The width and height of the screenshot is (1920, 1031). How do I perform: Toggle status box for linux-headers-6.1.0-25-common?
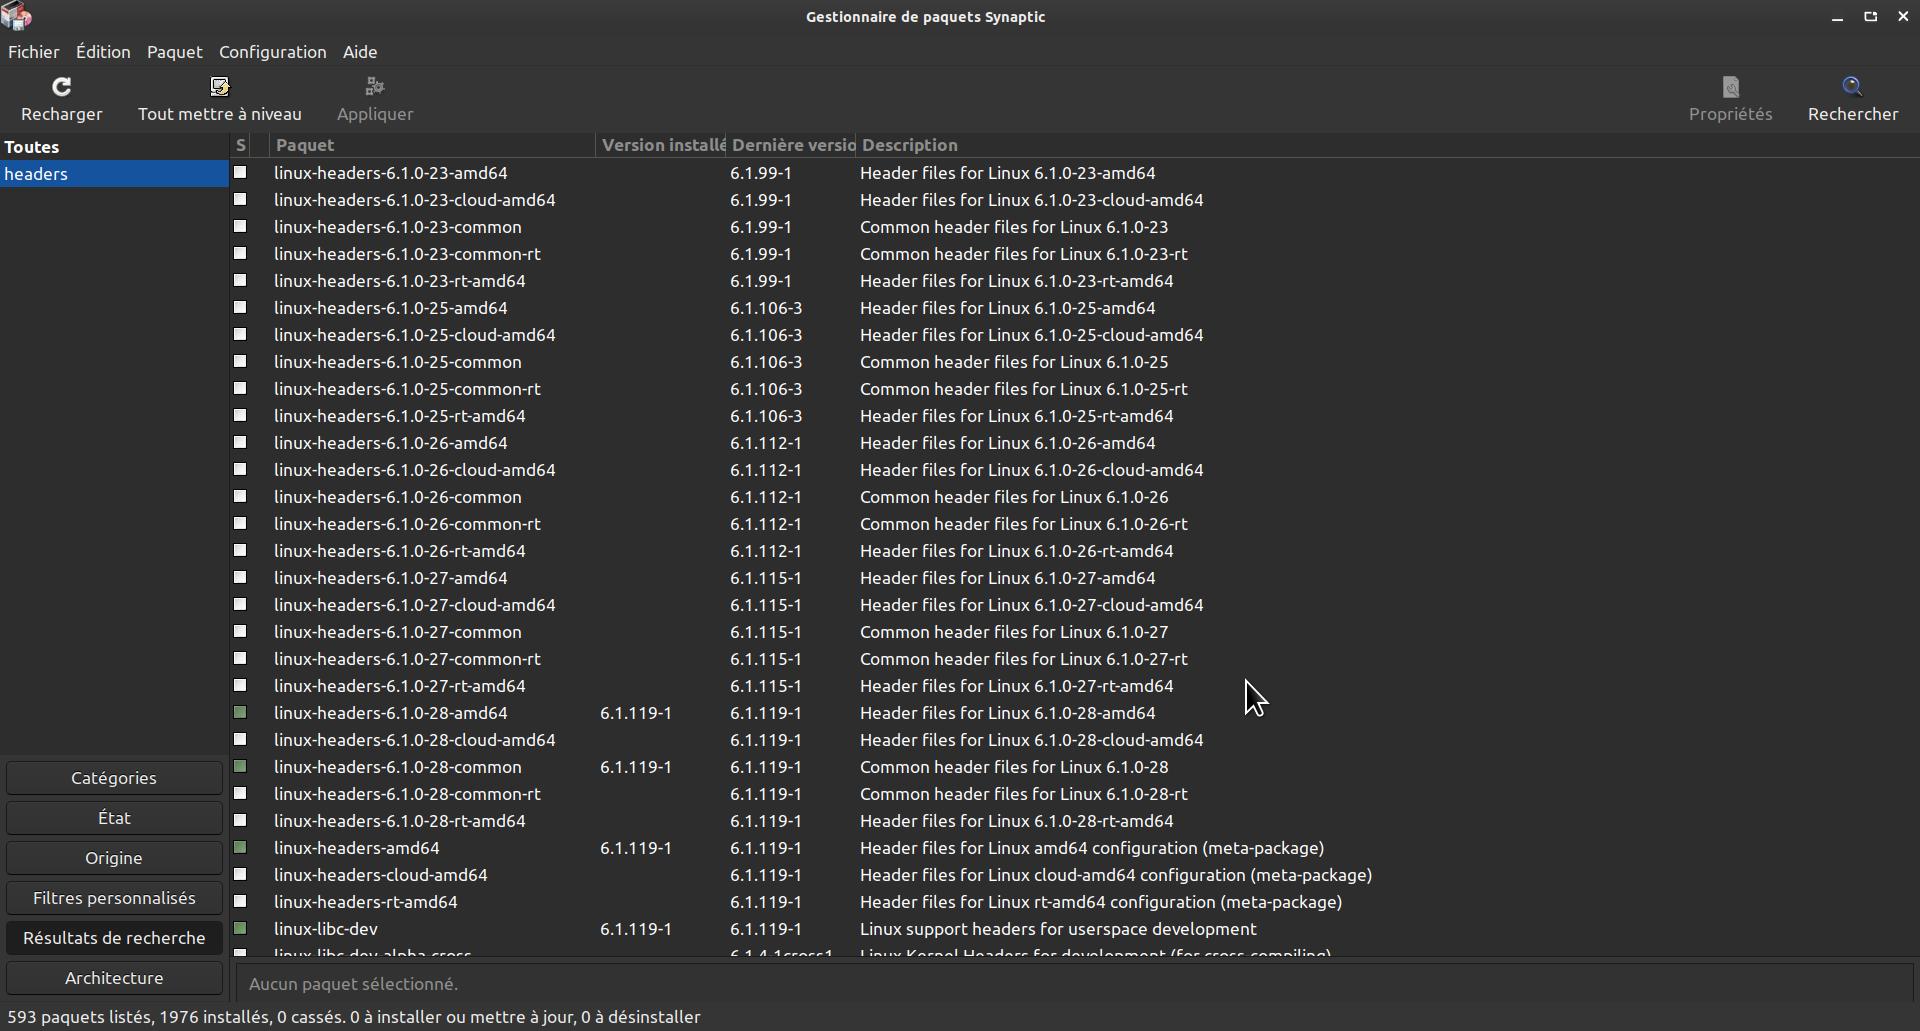coord(240,362)
